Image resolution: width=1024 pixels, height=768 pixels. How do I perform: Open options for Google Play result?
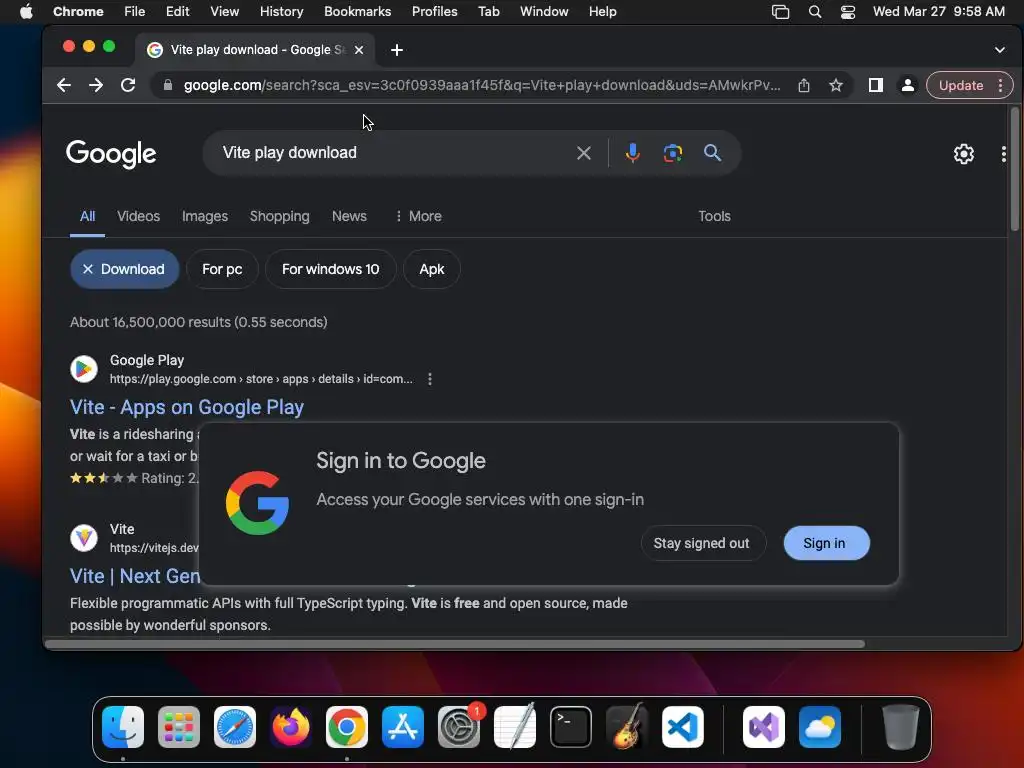click(x=430, y=379)
